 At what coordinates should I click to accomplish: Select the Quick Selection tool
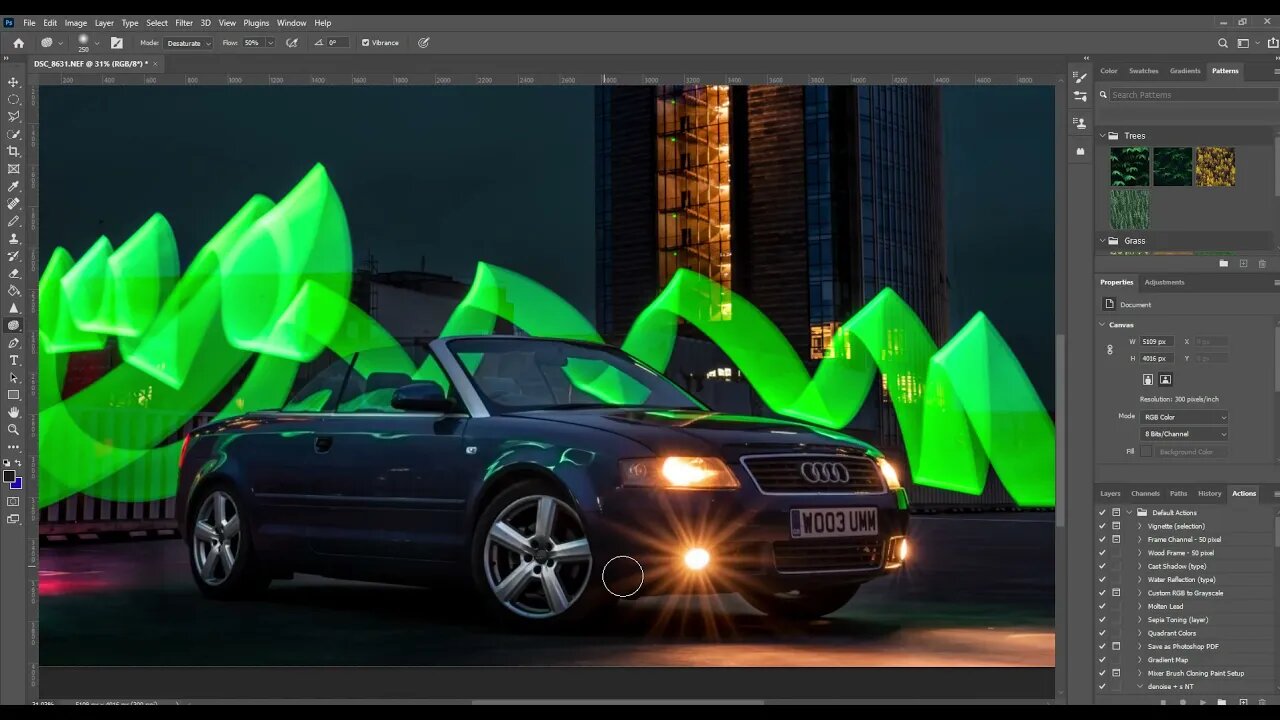pos(14,134)
